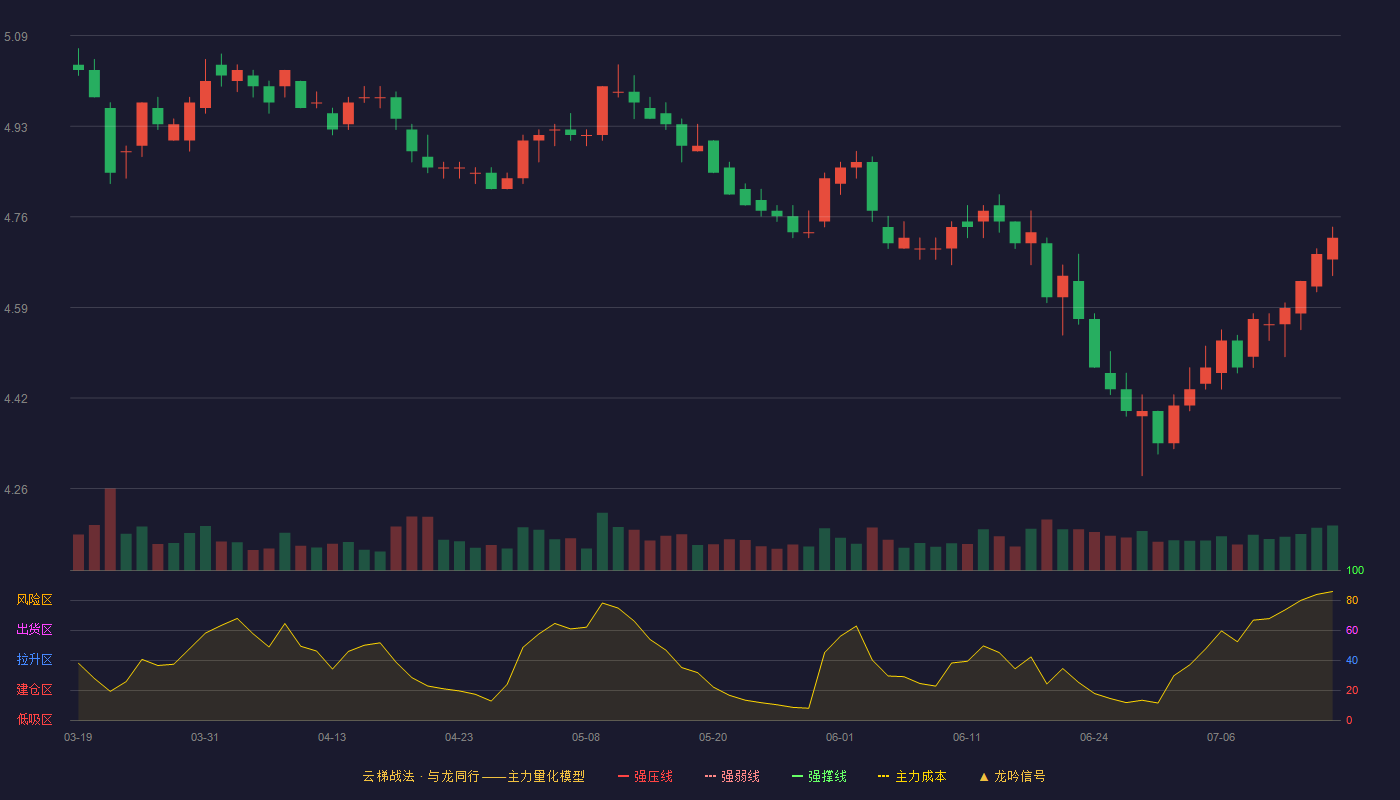The width and height of the screenshot is (1400, 800).
Task: Select the 拉升区 zone label
Action: 34,660
